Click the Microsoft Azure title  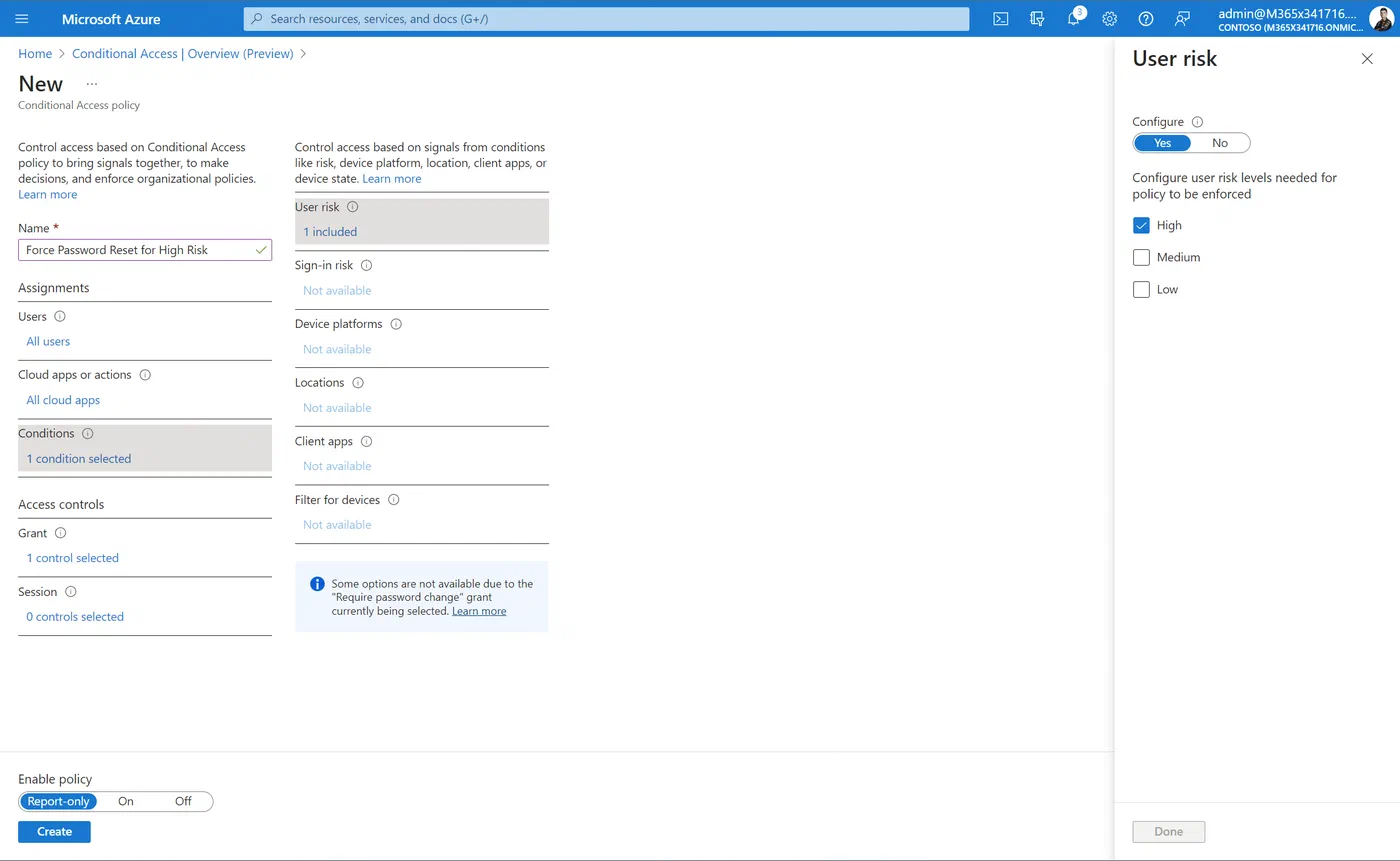111,19
